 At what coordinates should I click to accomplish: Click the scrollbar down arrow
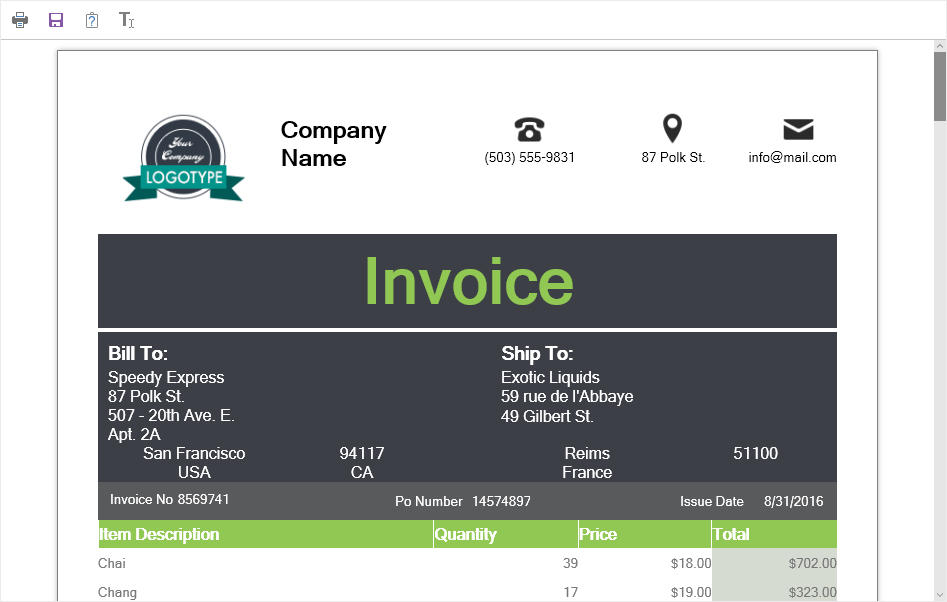(940, 595)
